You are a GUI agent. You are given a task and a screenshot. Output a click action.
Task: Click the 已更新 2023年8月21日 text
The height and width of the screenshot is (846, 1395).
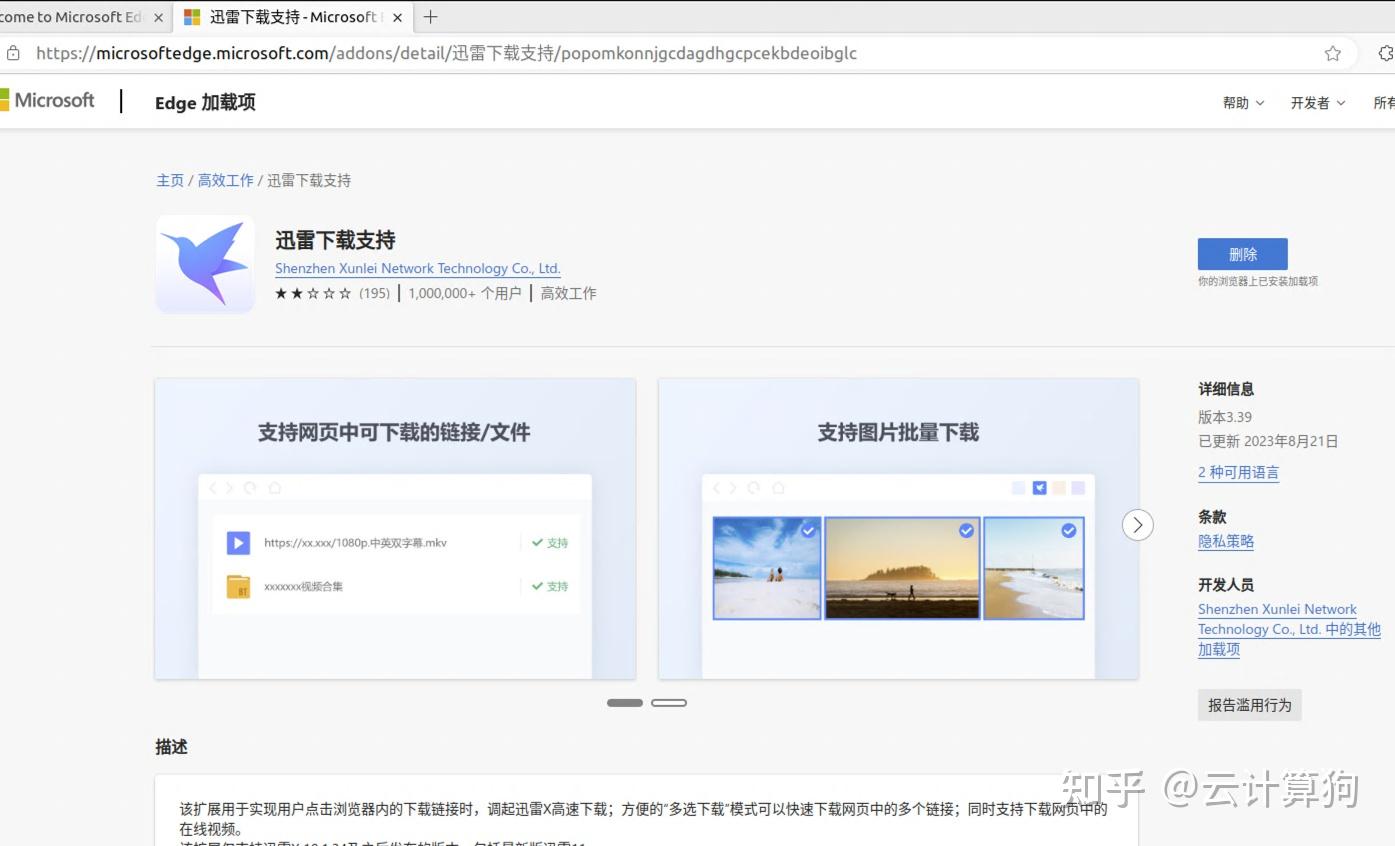coord(1268,441)
